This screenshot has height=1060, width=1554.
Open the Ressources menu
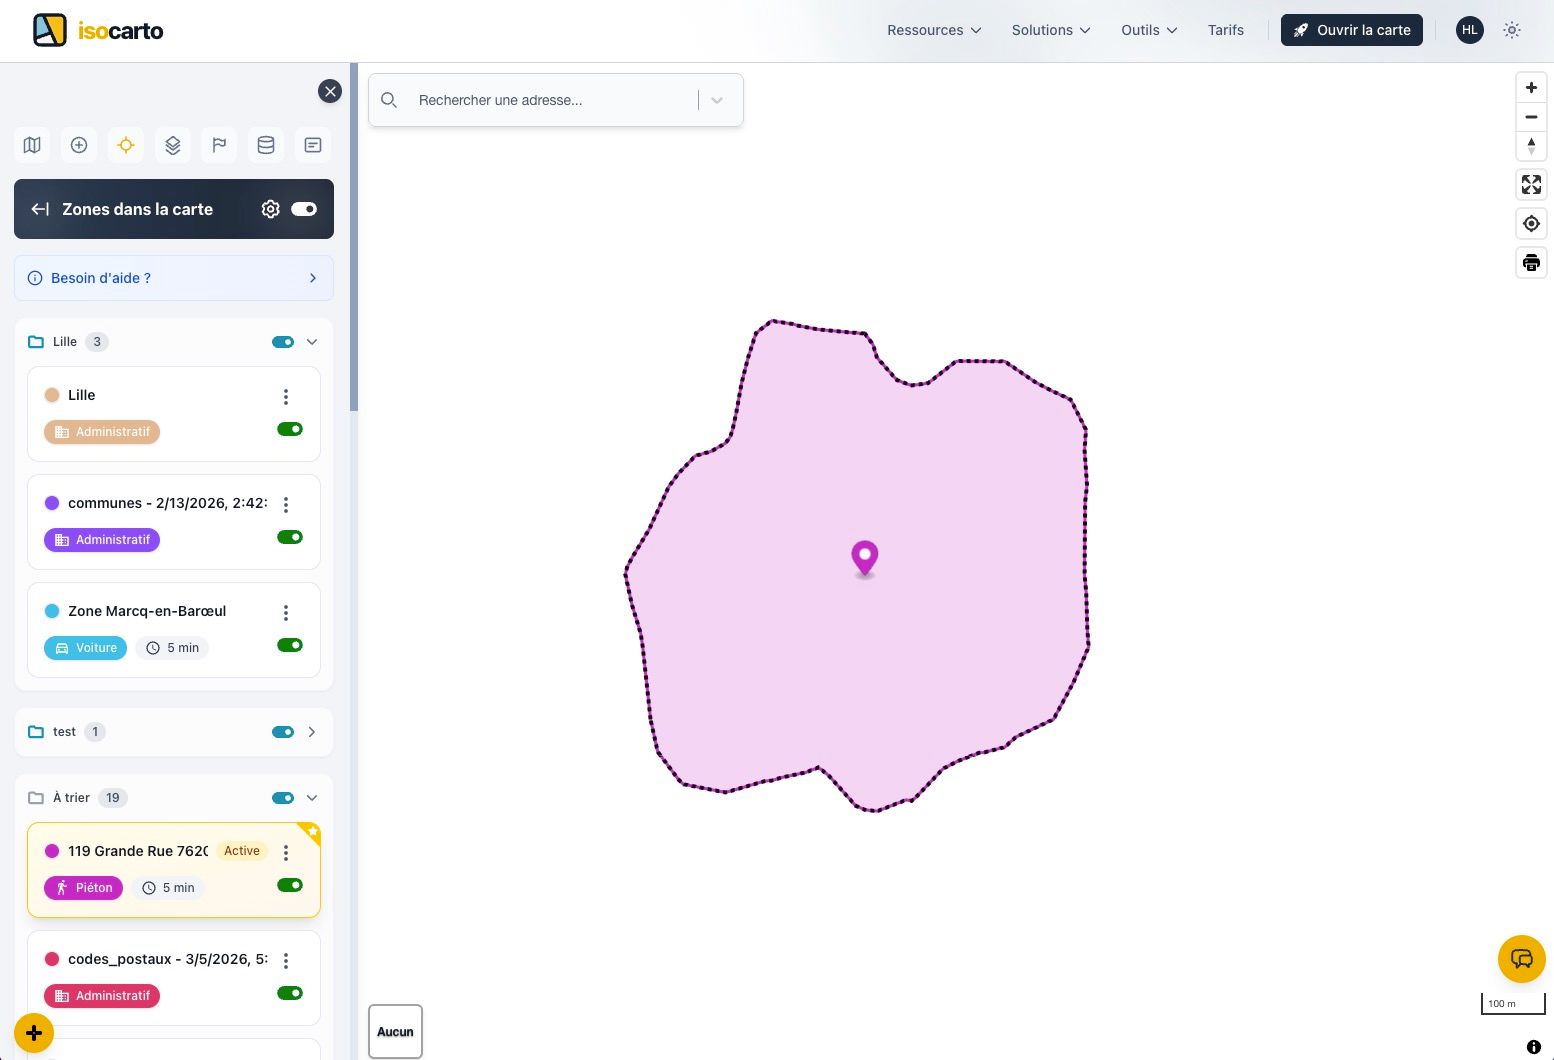click(x=934, y=30)
